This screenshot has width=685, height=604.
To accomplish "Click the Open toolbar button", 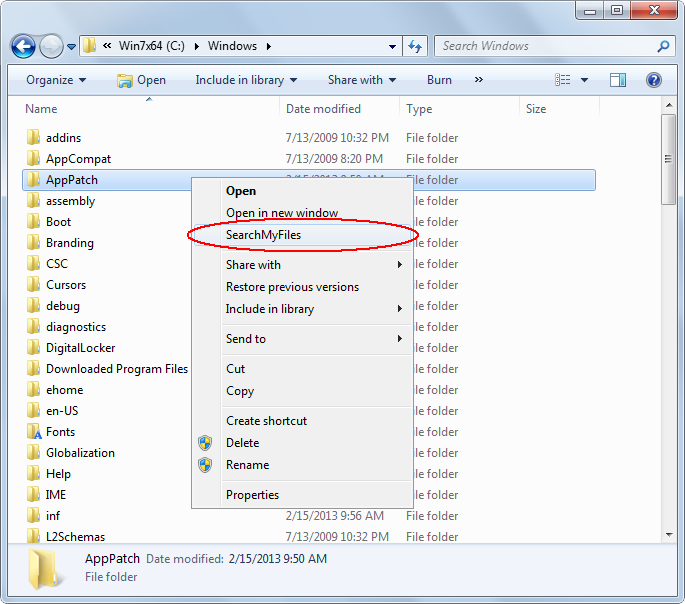I will (142, 80).
